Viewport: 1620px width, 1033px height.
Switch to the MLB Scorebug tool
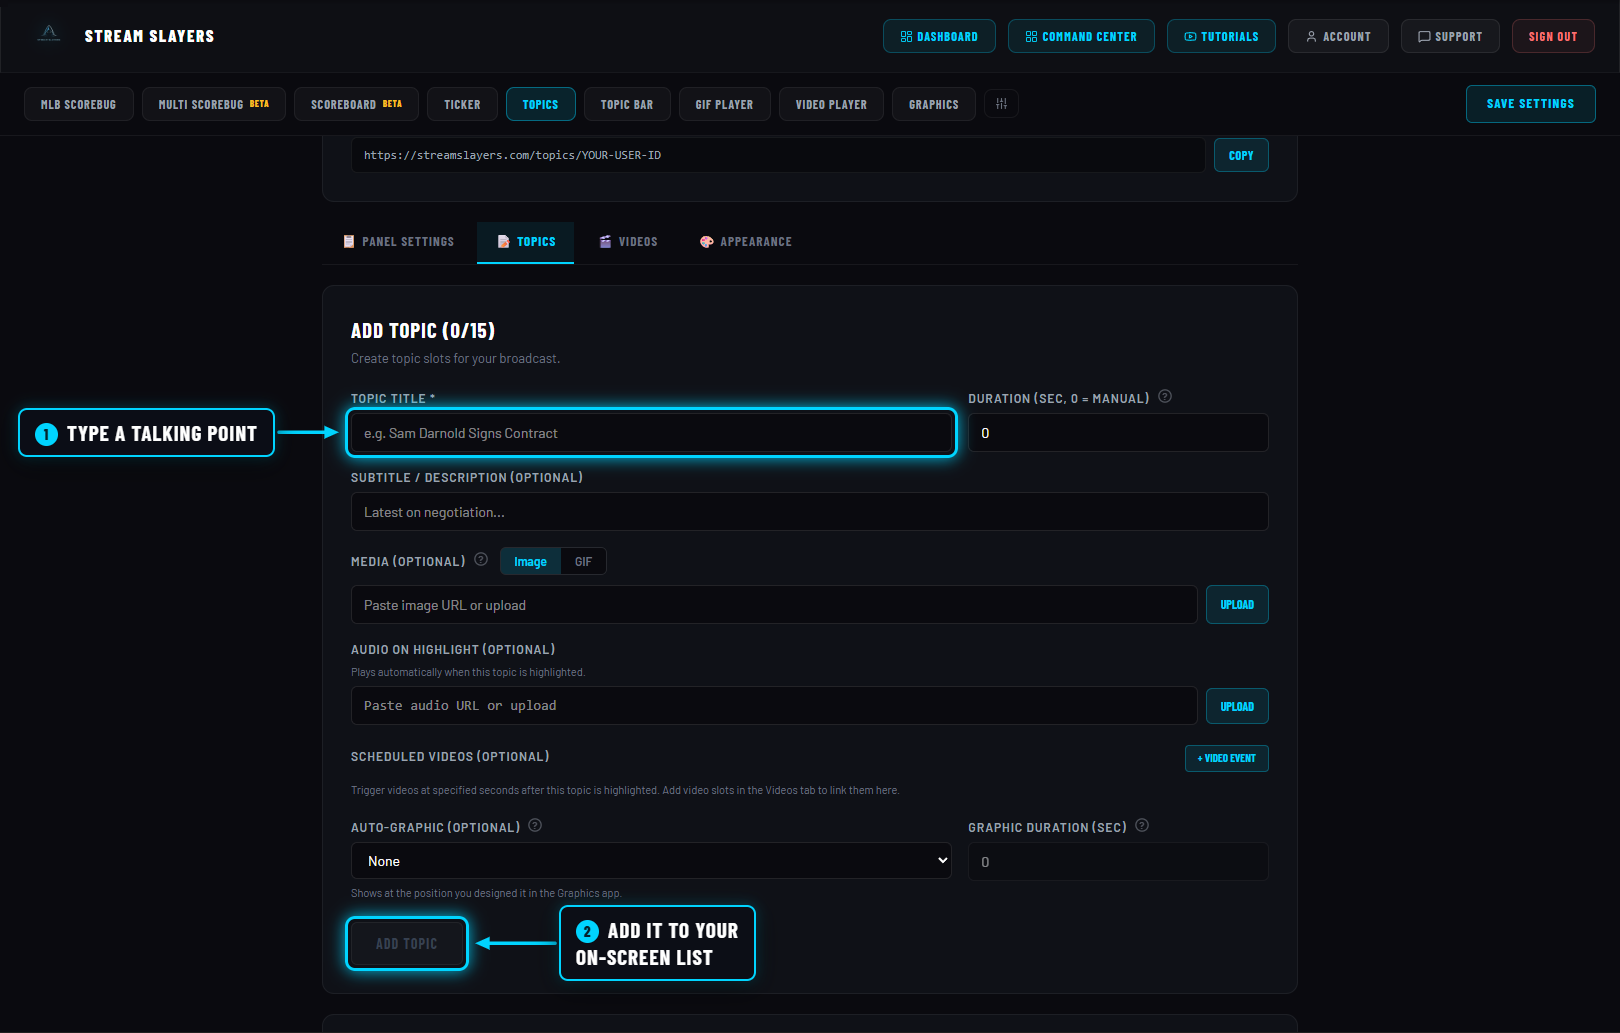[x=79, y=104]
